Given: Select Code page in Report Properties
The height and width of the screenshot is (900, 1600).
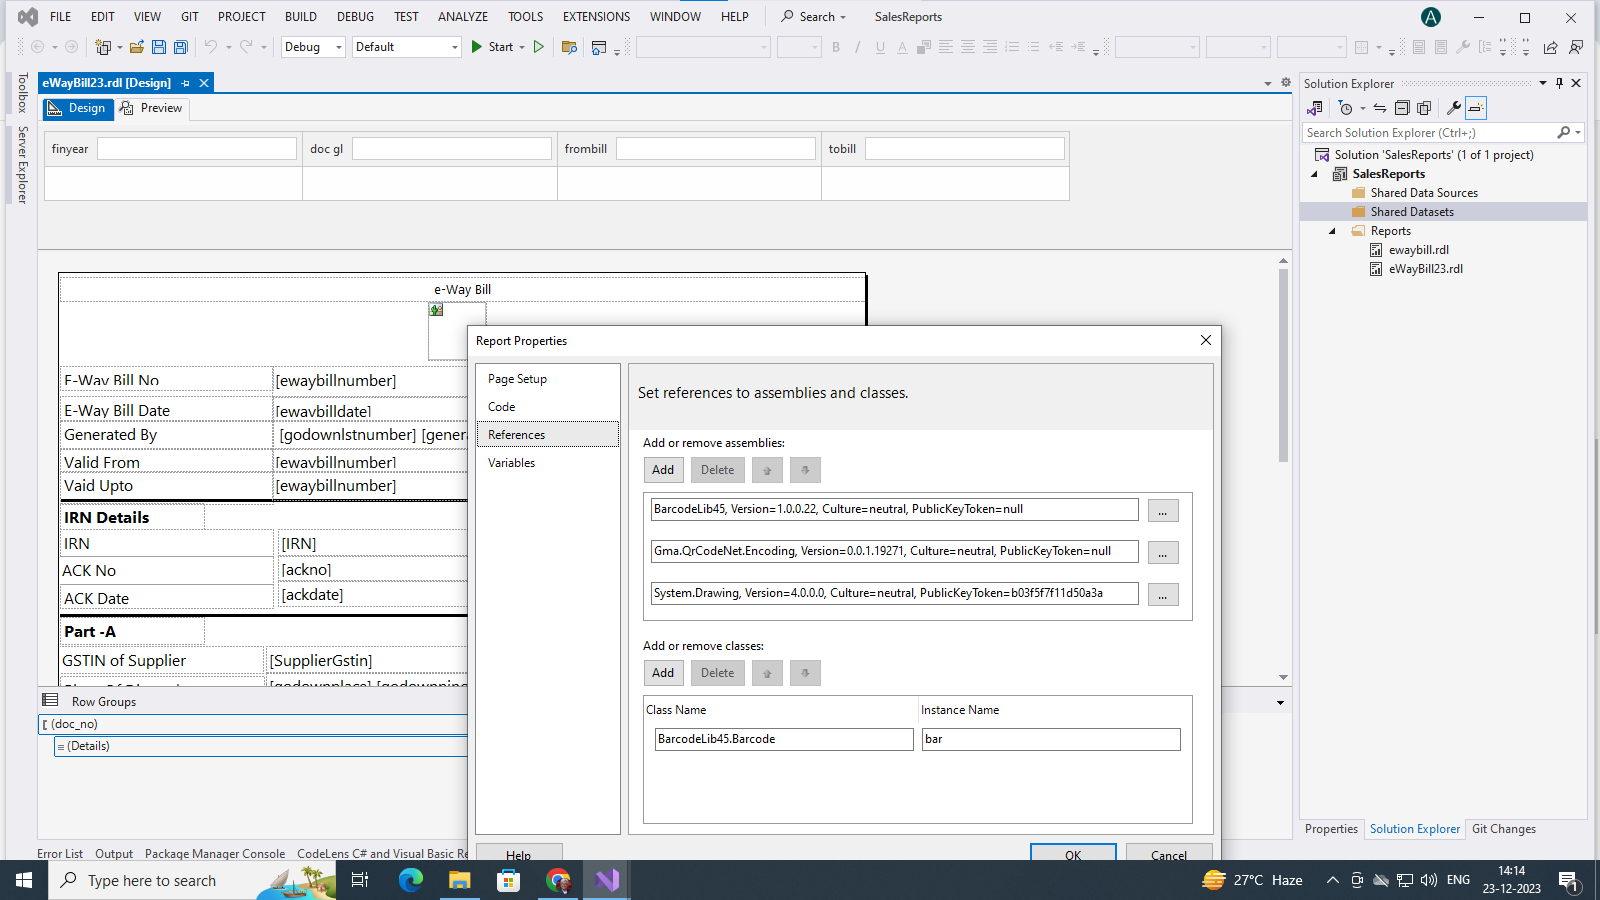Looking at the screenshot, I should (548, 407).
